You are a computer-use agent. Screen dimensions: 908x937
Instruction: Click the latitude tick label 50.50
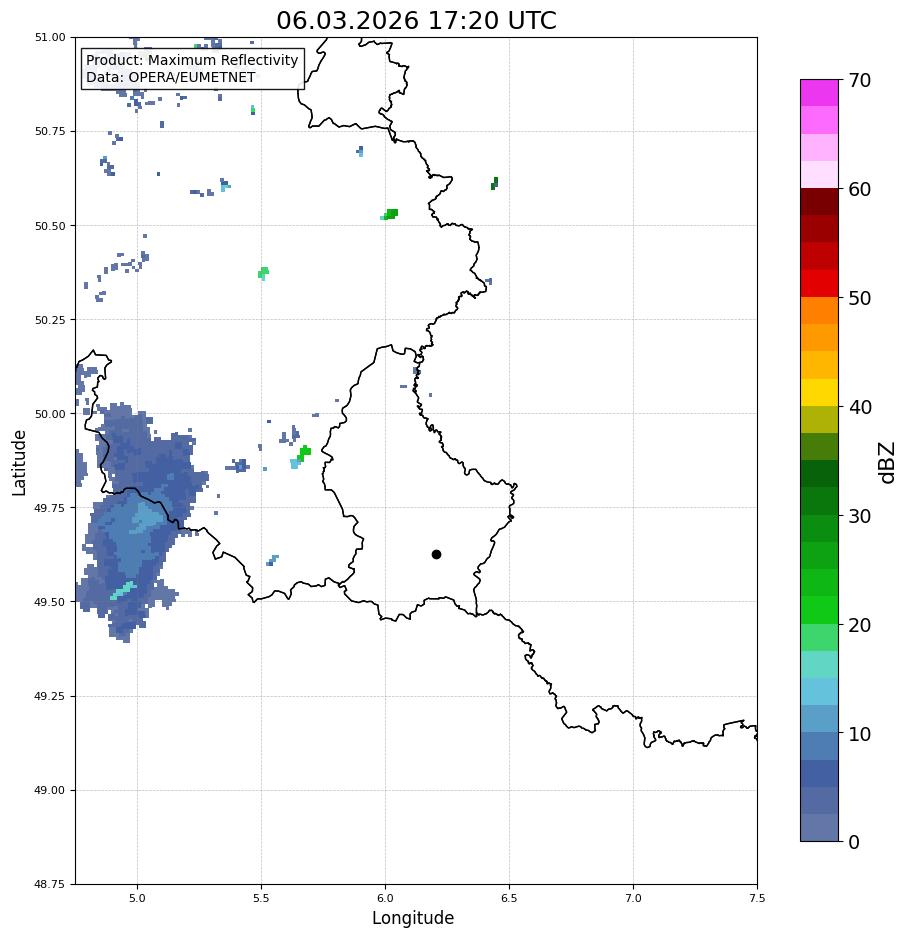(50, 226)
